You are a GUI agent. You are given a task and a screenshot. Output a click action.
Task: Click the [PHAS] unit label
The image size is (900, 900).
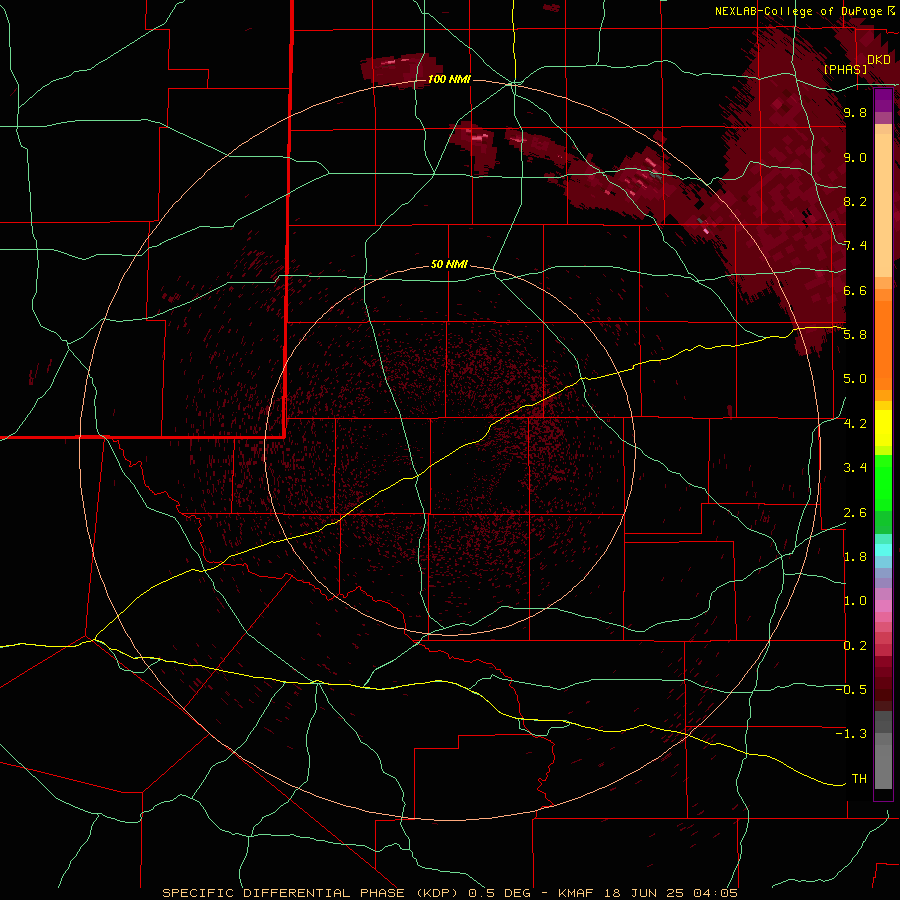845,69
